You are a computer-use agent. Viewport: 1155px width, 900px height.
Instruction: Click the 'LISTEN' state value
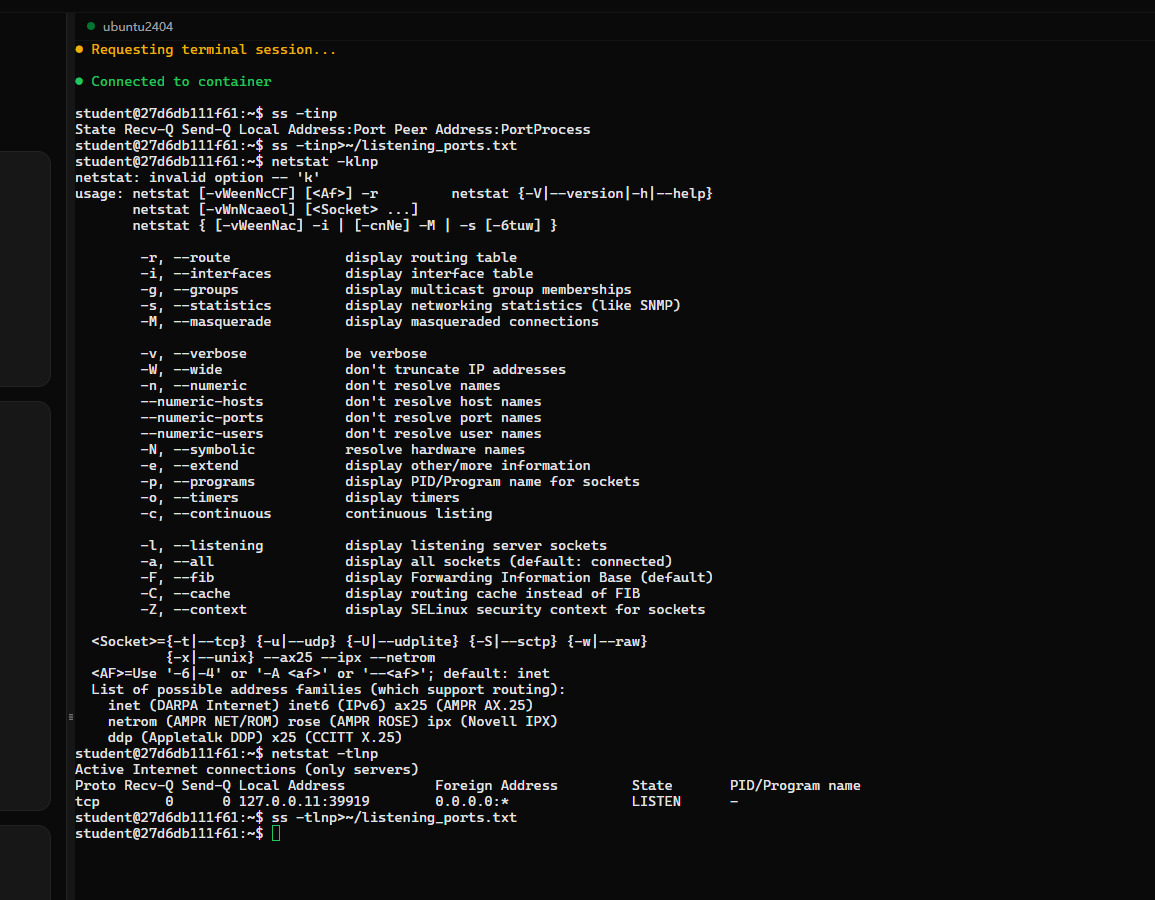click(656, 801)
